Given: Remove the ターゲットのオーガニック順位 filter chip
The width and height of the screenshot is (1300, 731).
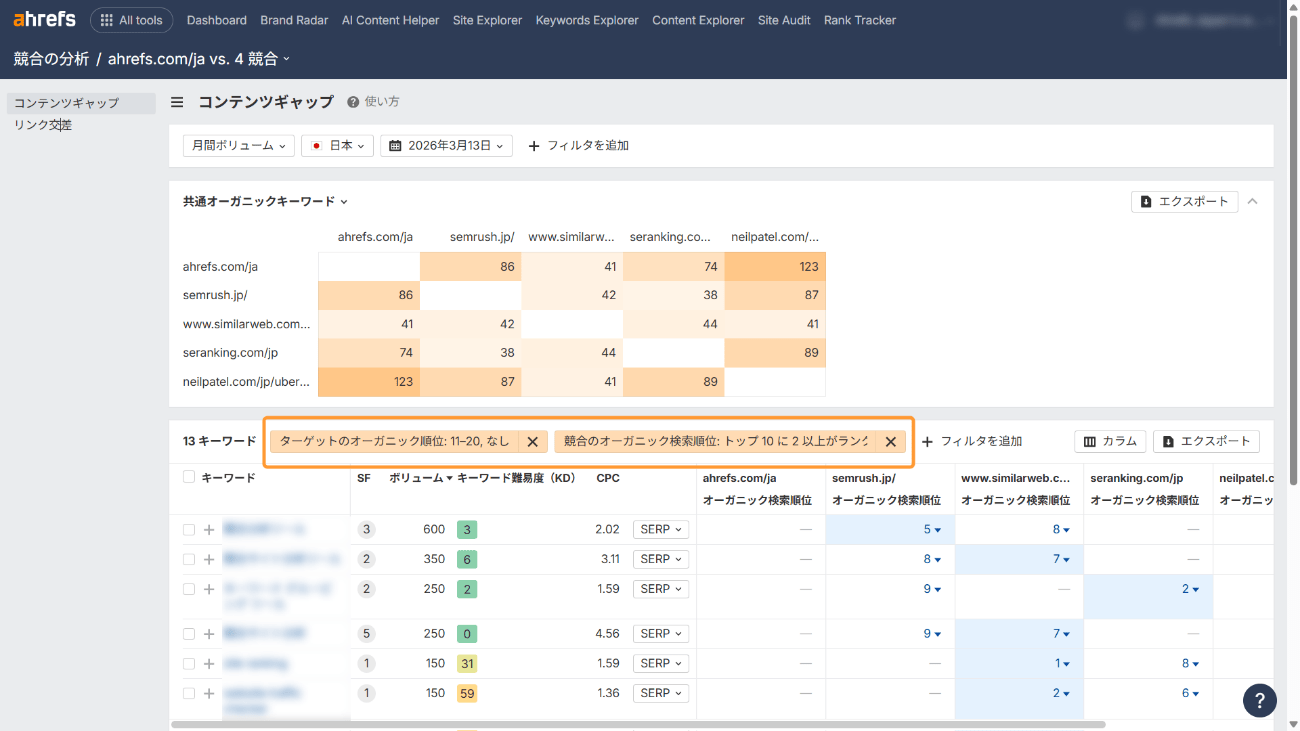Looking at the screenshot, I should (532, 441).
